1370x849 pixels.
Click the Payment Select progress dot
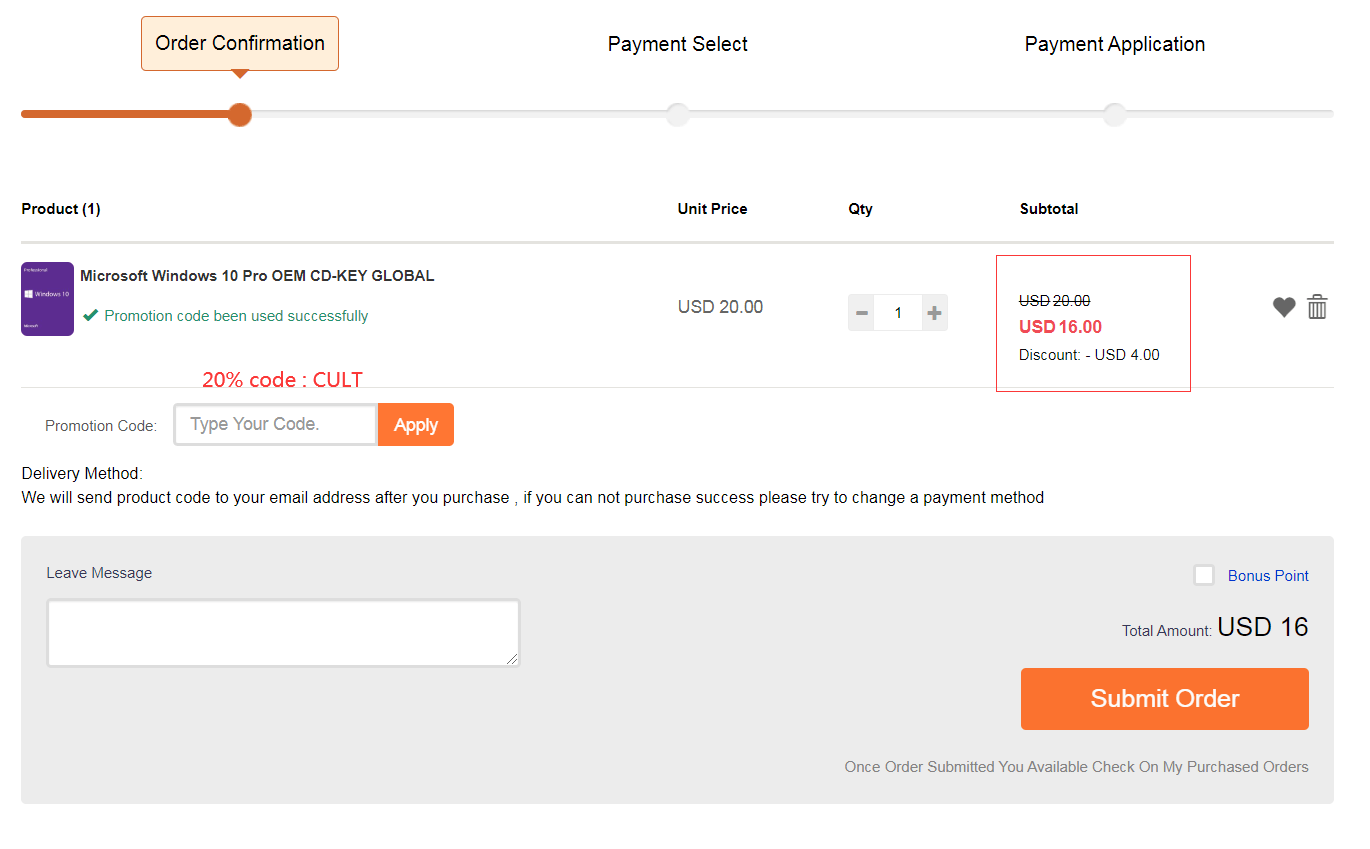click(677, 115)
